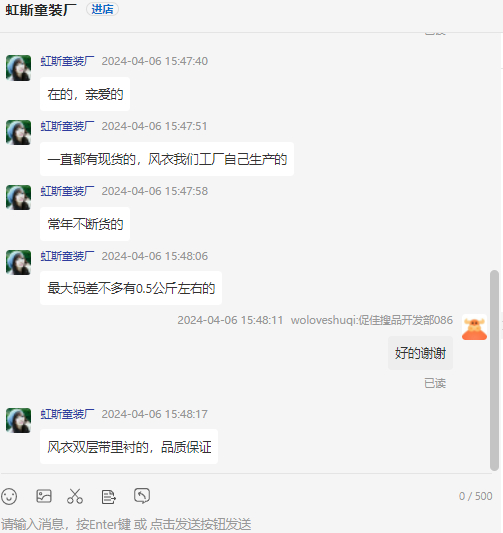Screen dimensions: 503x533
Task: Click the chat vertical scrollbar thumb
Action: [494, 370]
